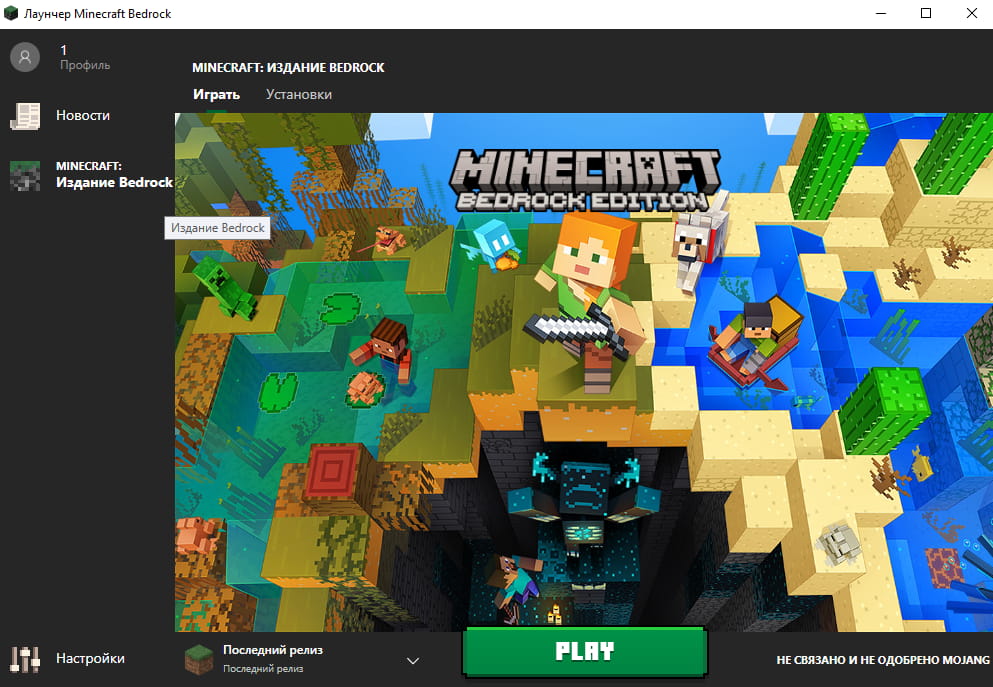Click the green PLAY button

[x=585, y=652]
